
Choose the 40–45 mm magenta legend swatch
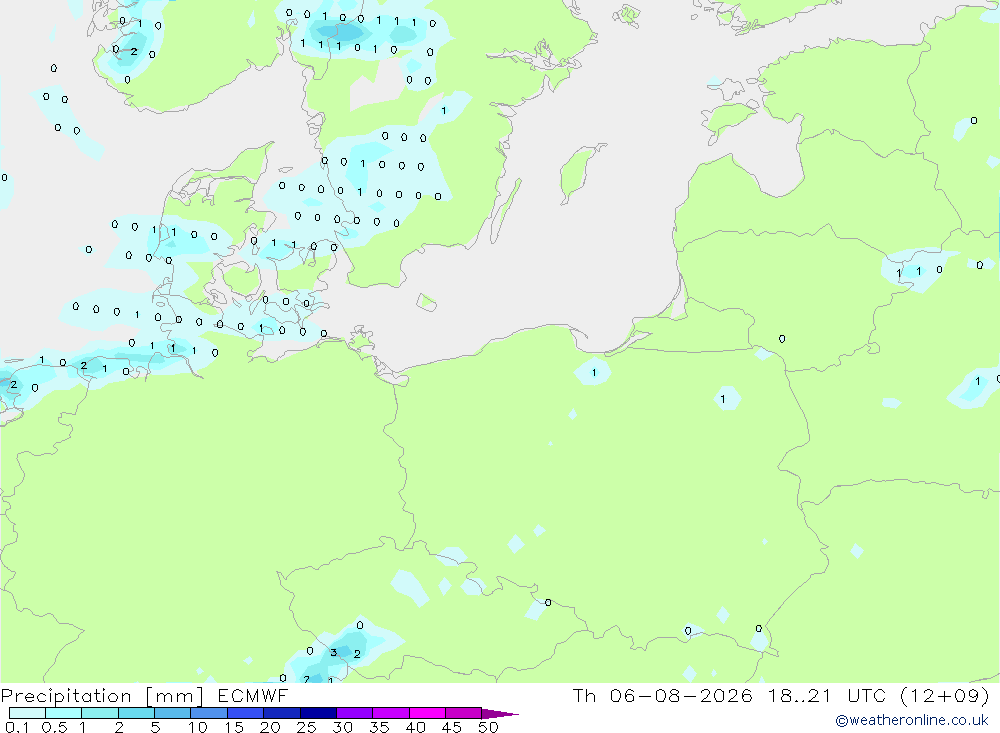tap(427, 713)
